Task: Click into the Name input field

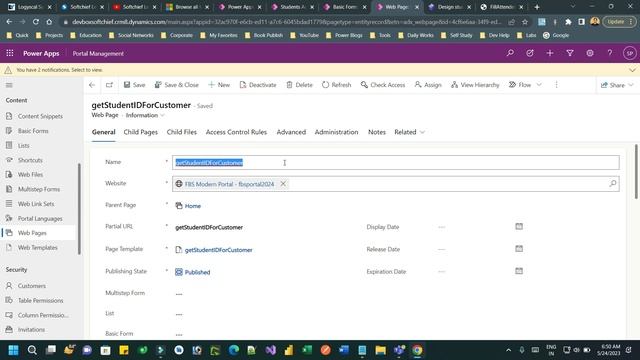Action: coord(396,162)
